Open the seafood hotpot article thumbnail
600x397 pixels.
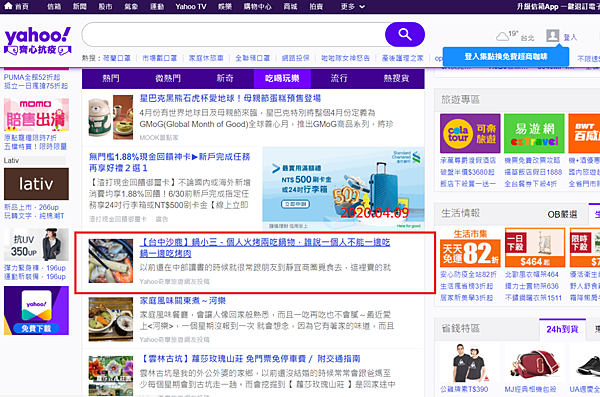point(111,261)
